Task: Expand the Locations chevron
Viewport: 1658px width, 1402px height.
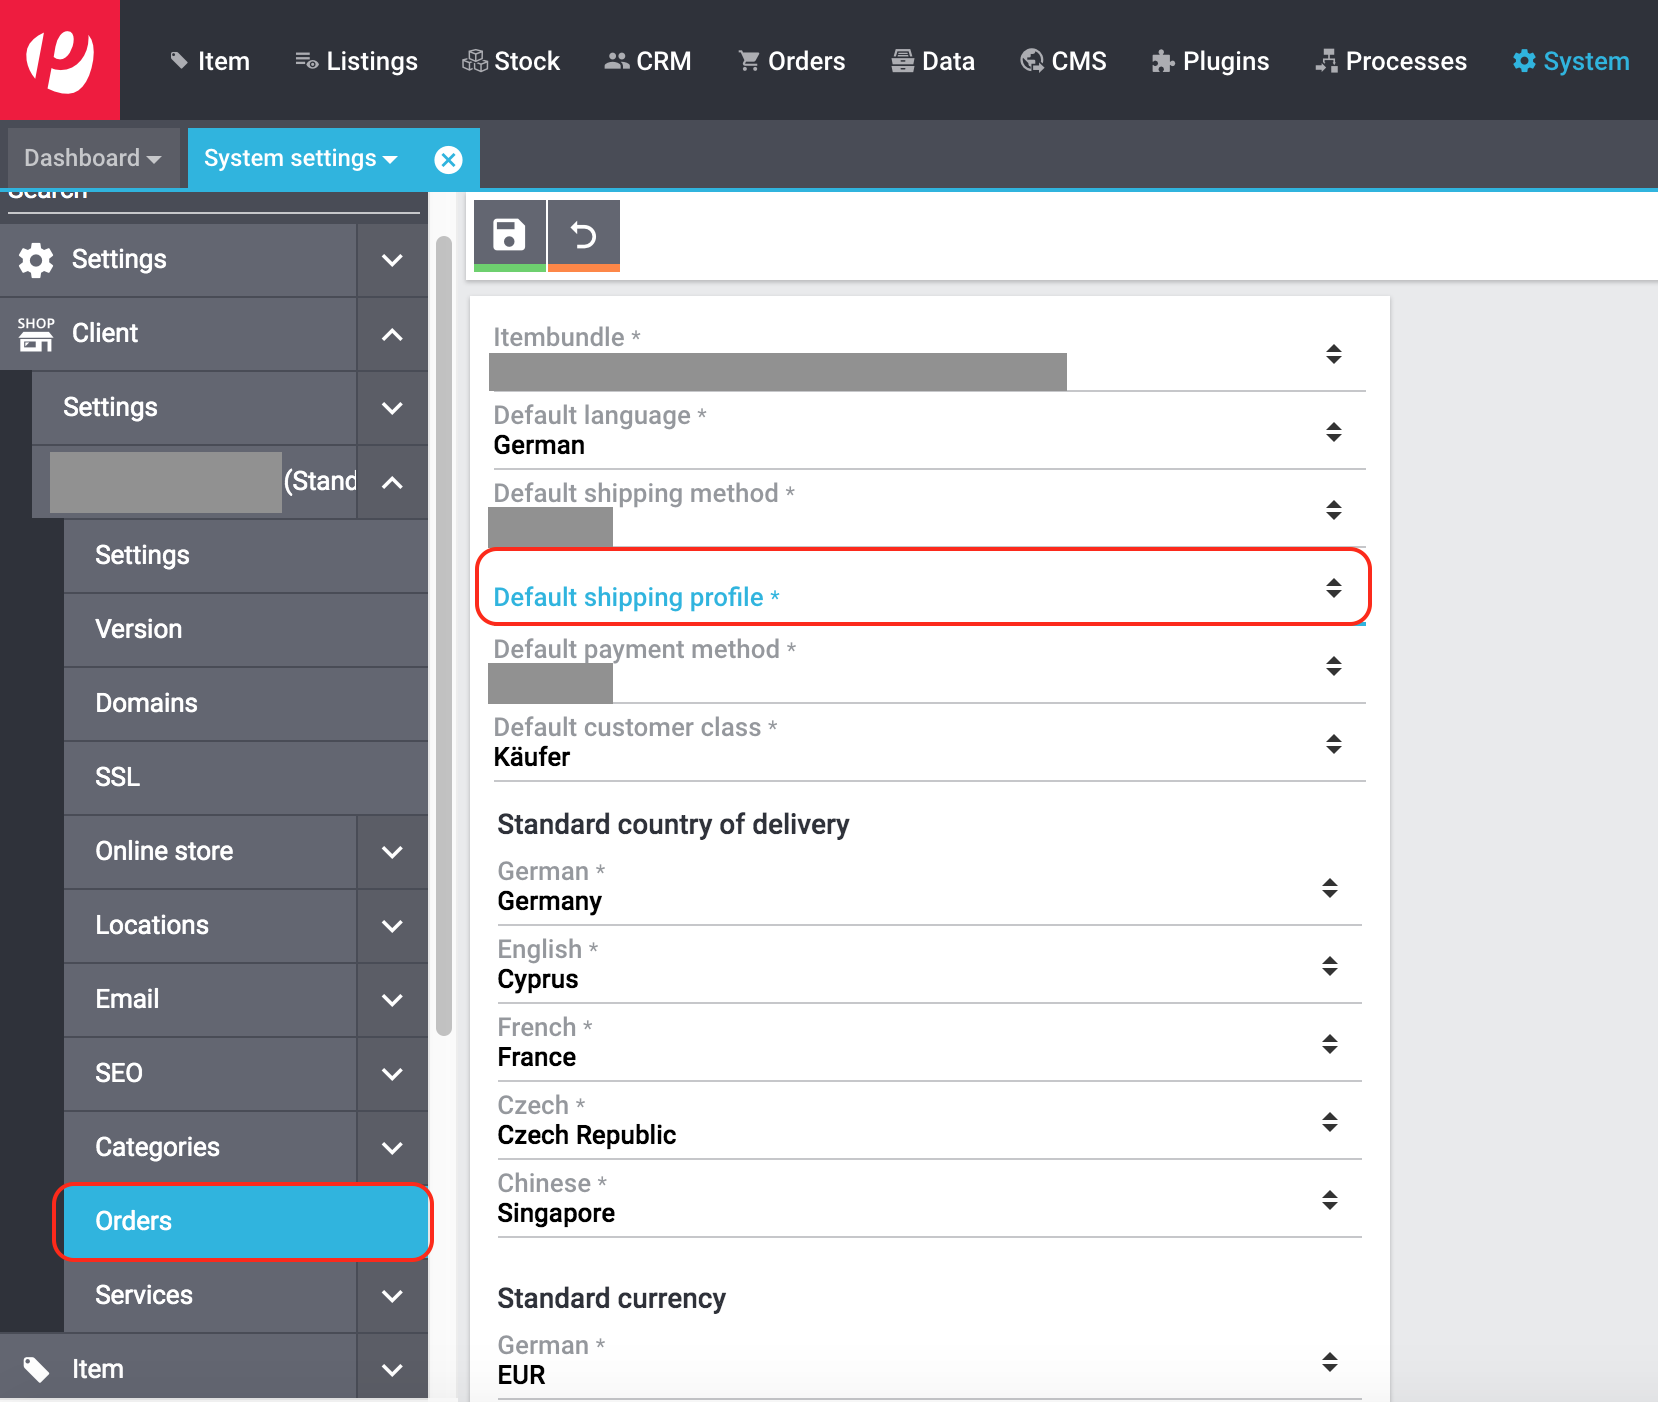Action: (392, 926)
